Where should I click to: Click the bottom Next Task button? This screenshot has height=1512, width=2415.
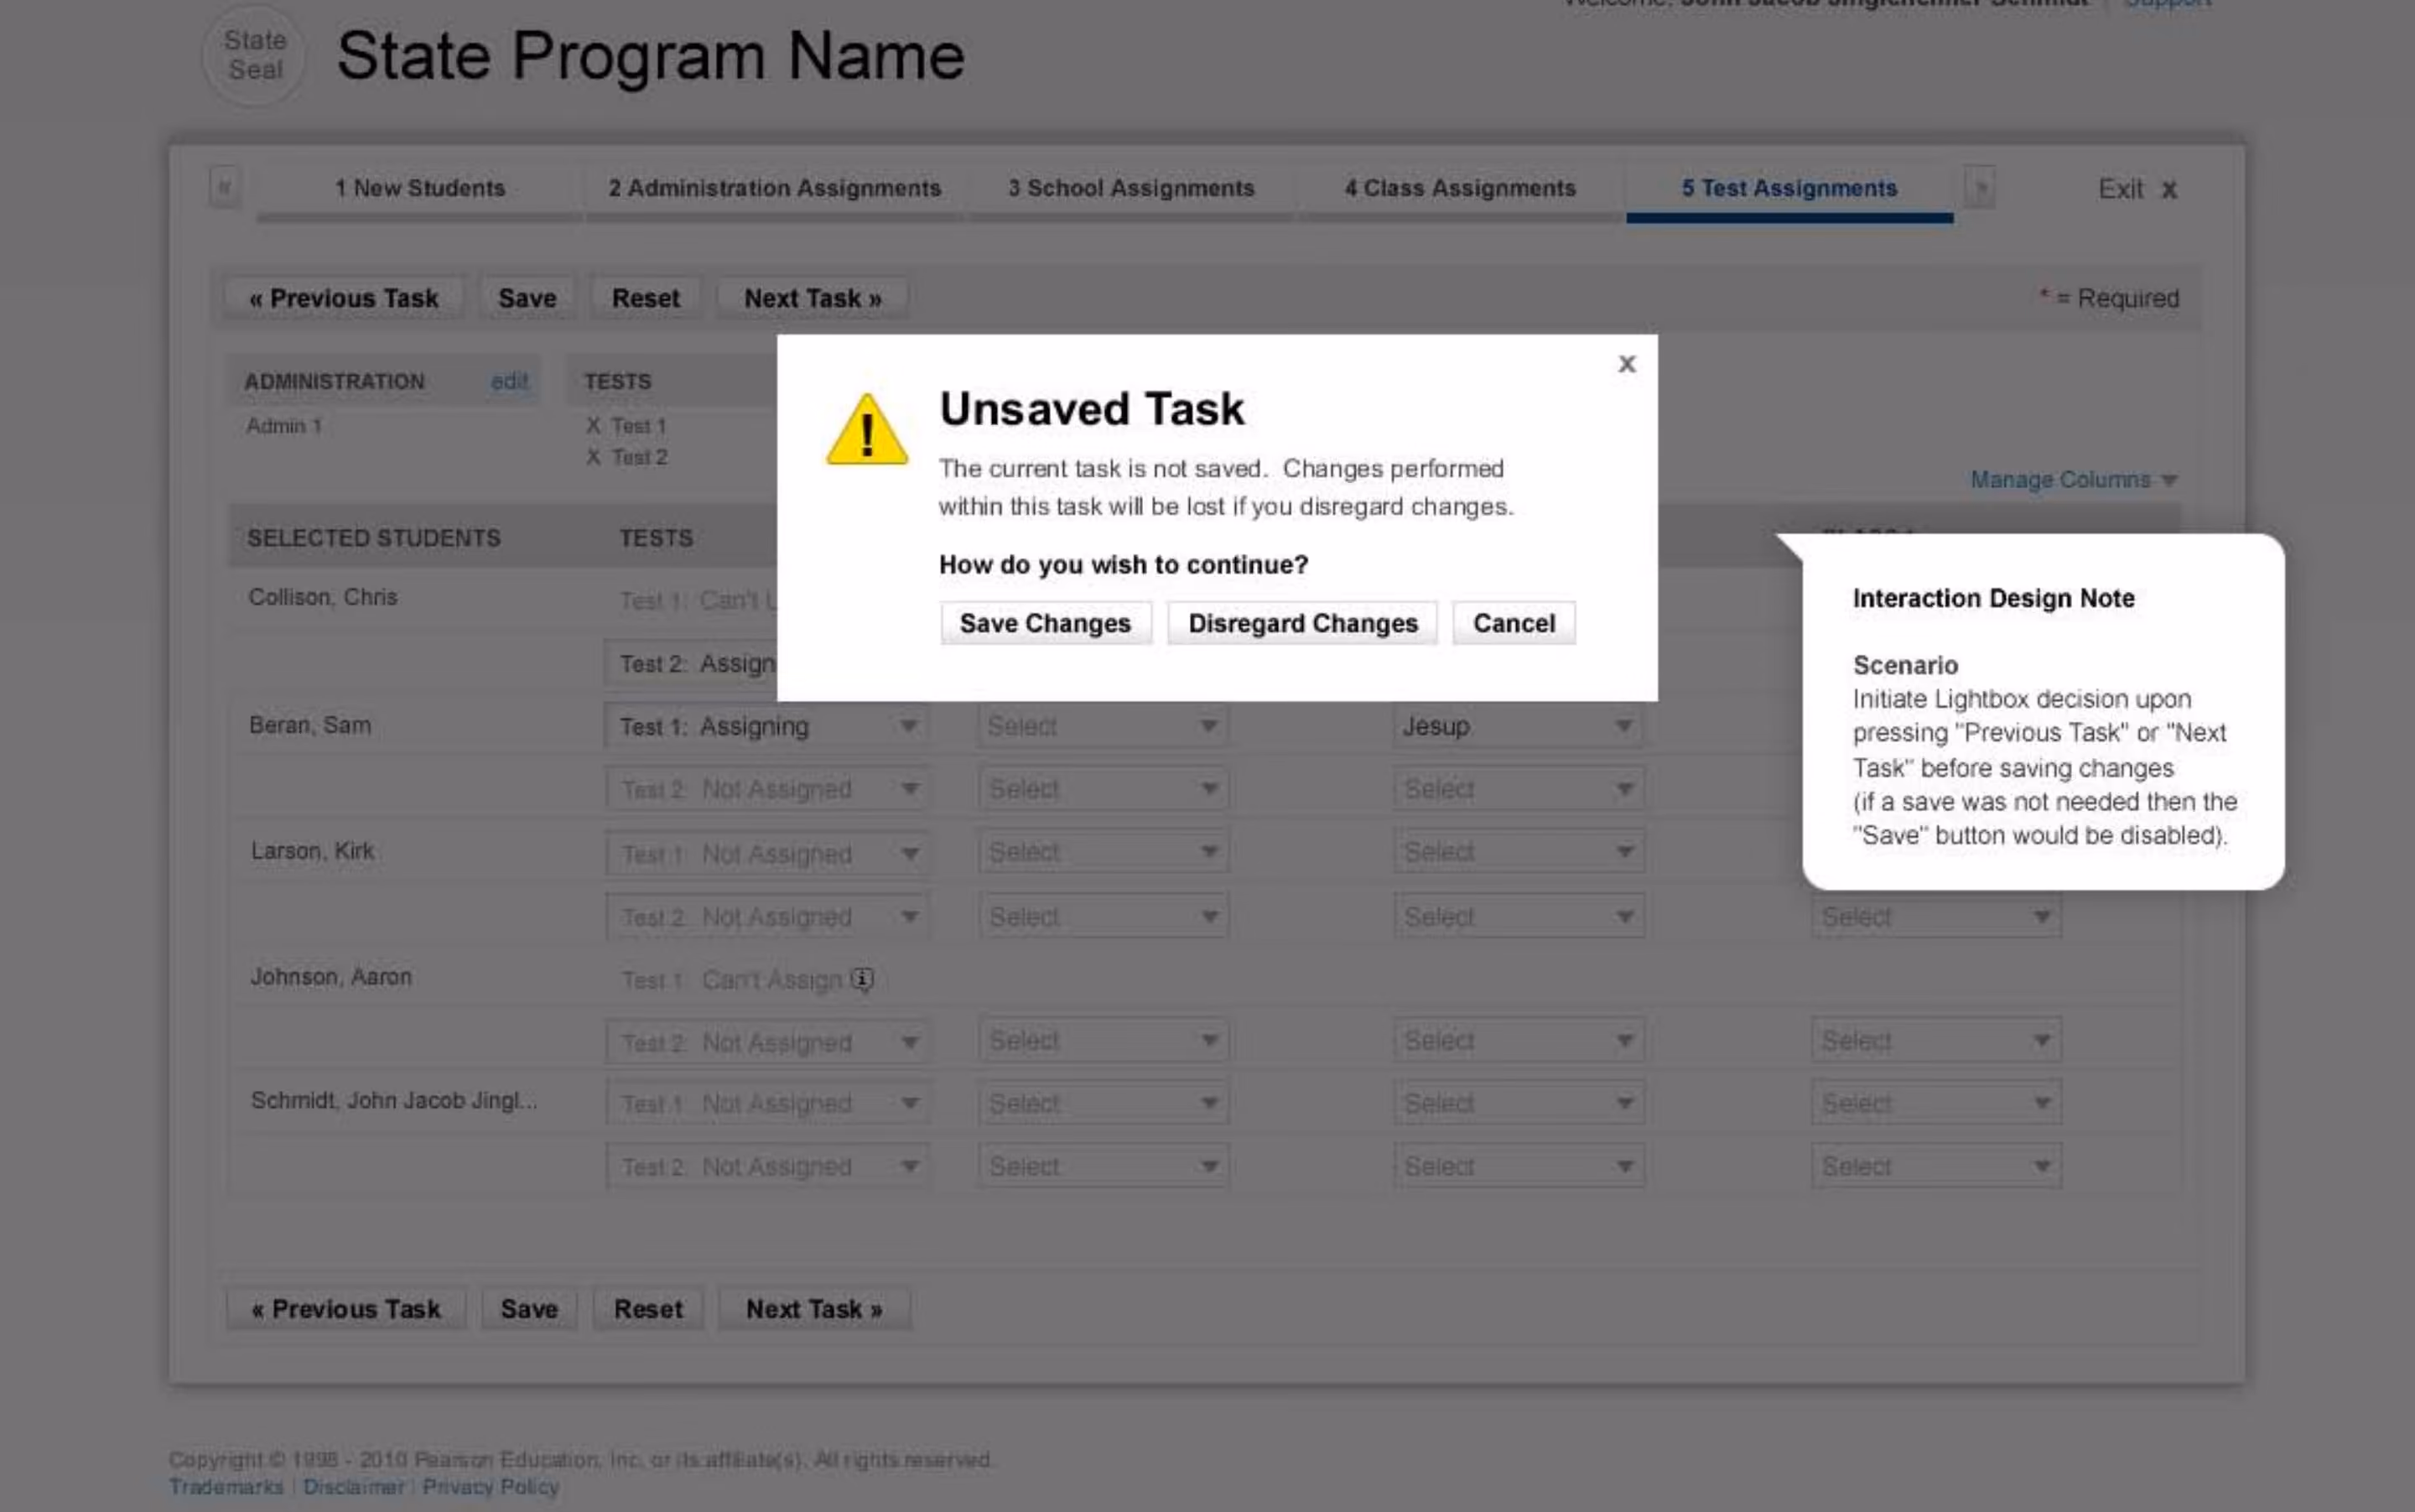point(814,1309)
